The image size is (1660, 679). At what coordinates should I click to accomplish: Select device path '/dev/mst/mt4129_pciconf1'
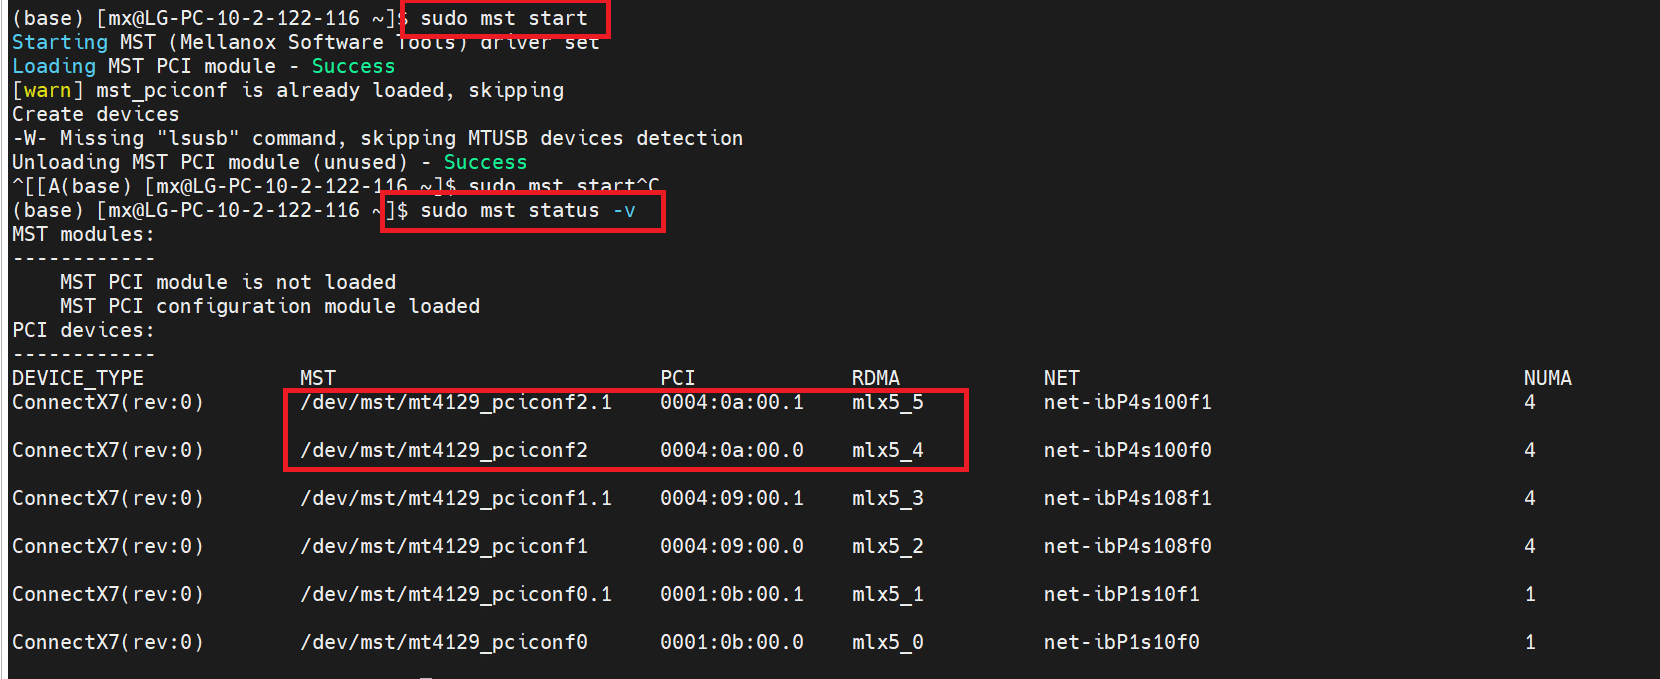click(x=444, y=547)
